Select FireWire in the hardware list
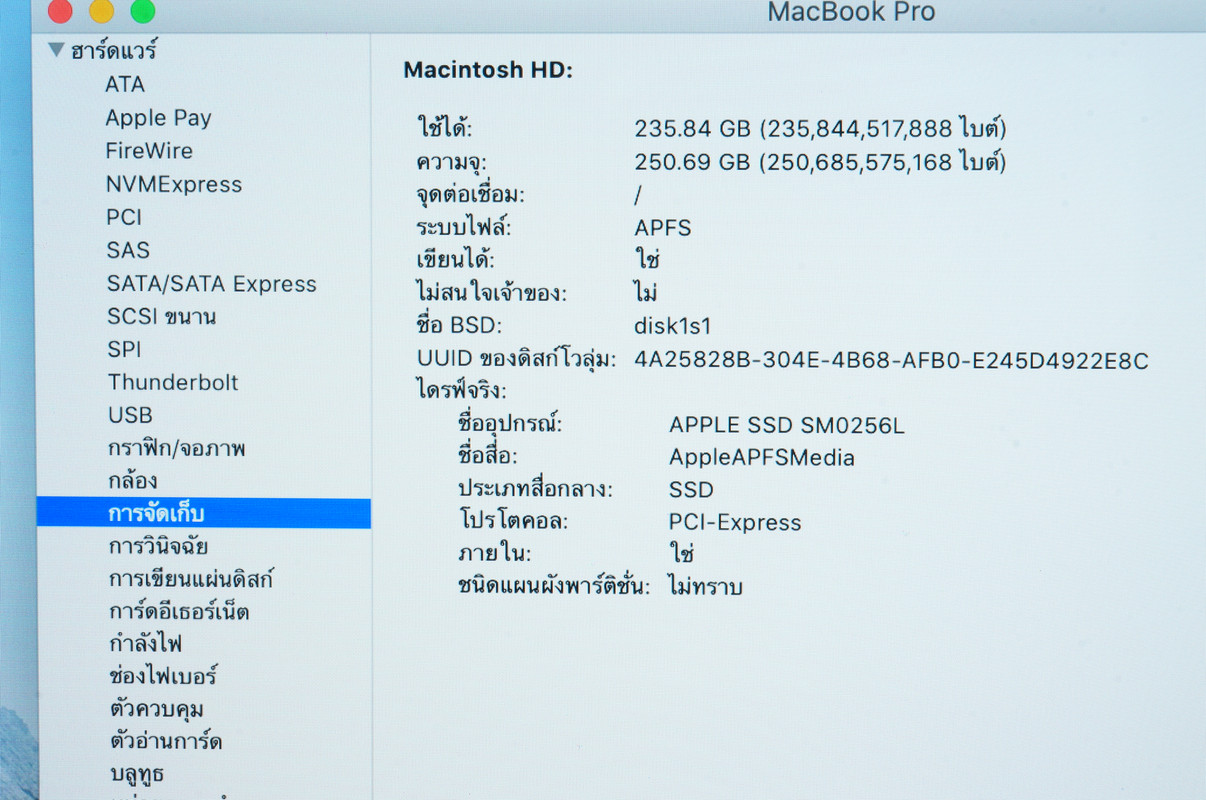Screen dimensions: 1206x800 [x=149, y=151]
